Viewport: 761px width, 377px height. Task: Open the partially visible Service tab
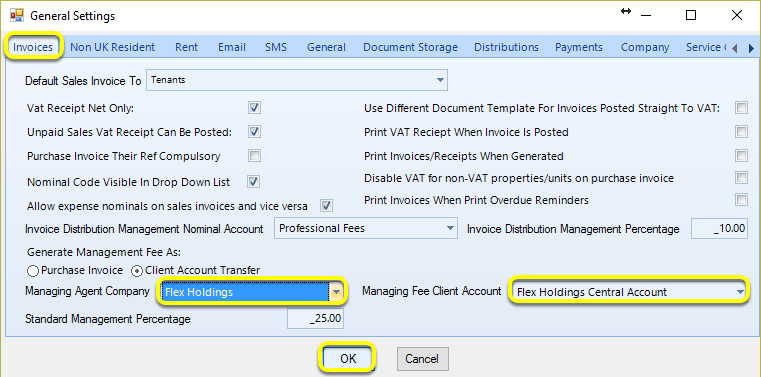(705, 47)
